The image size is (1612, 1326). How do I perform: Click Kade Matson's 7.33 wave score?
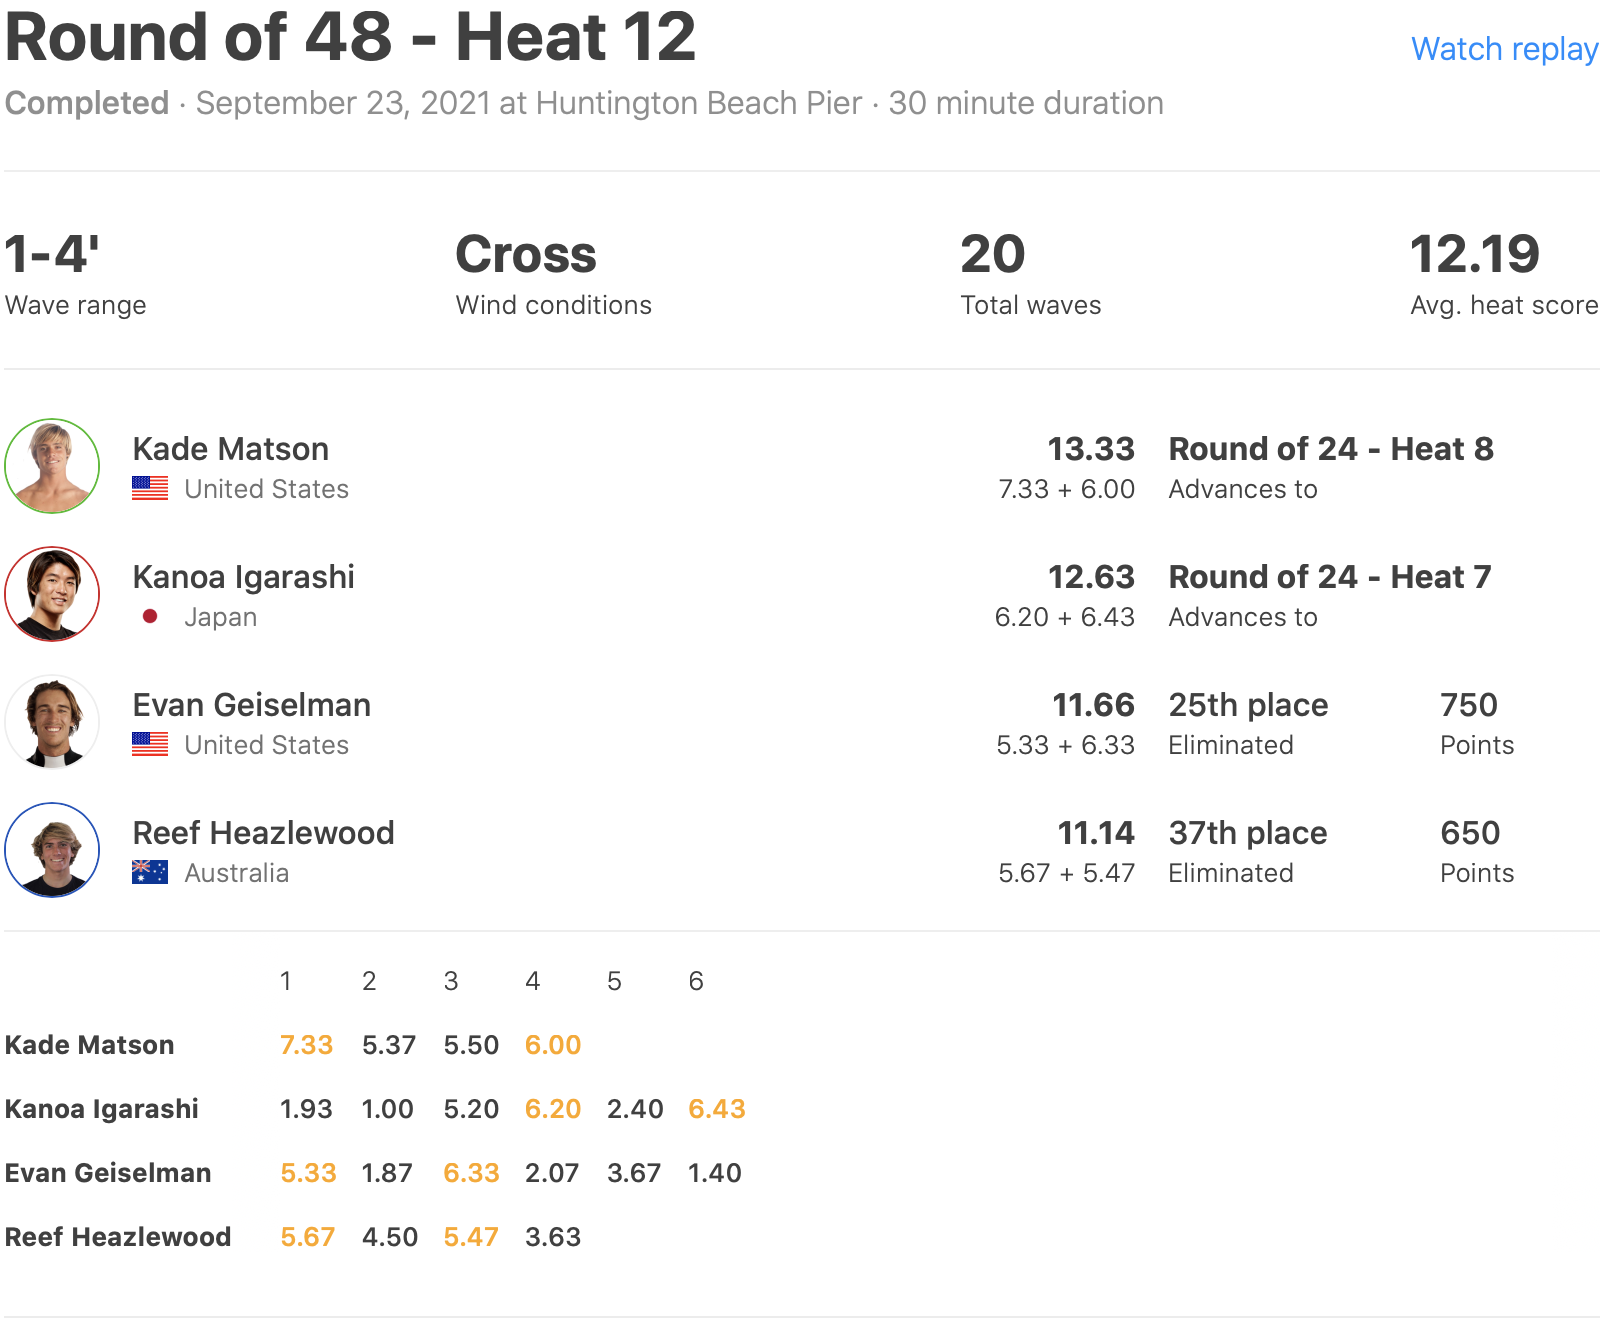(x=306, y=1045)
